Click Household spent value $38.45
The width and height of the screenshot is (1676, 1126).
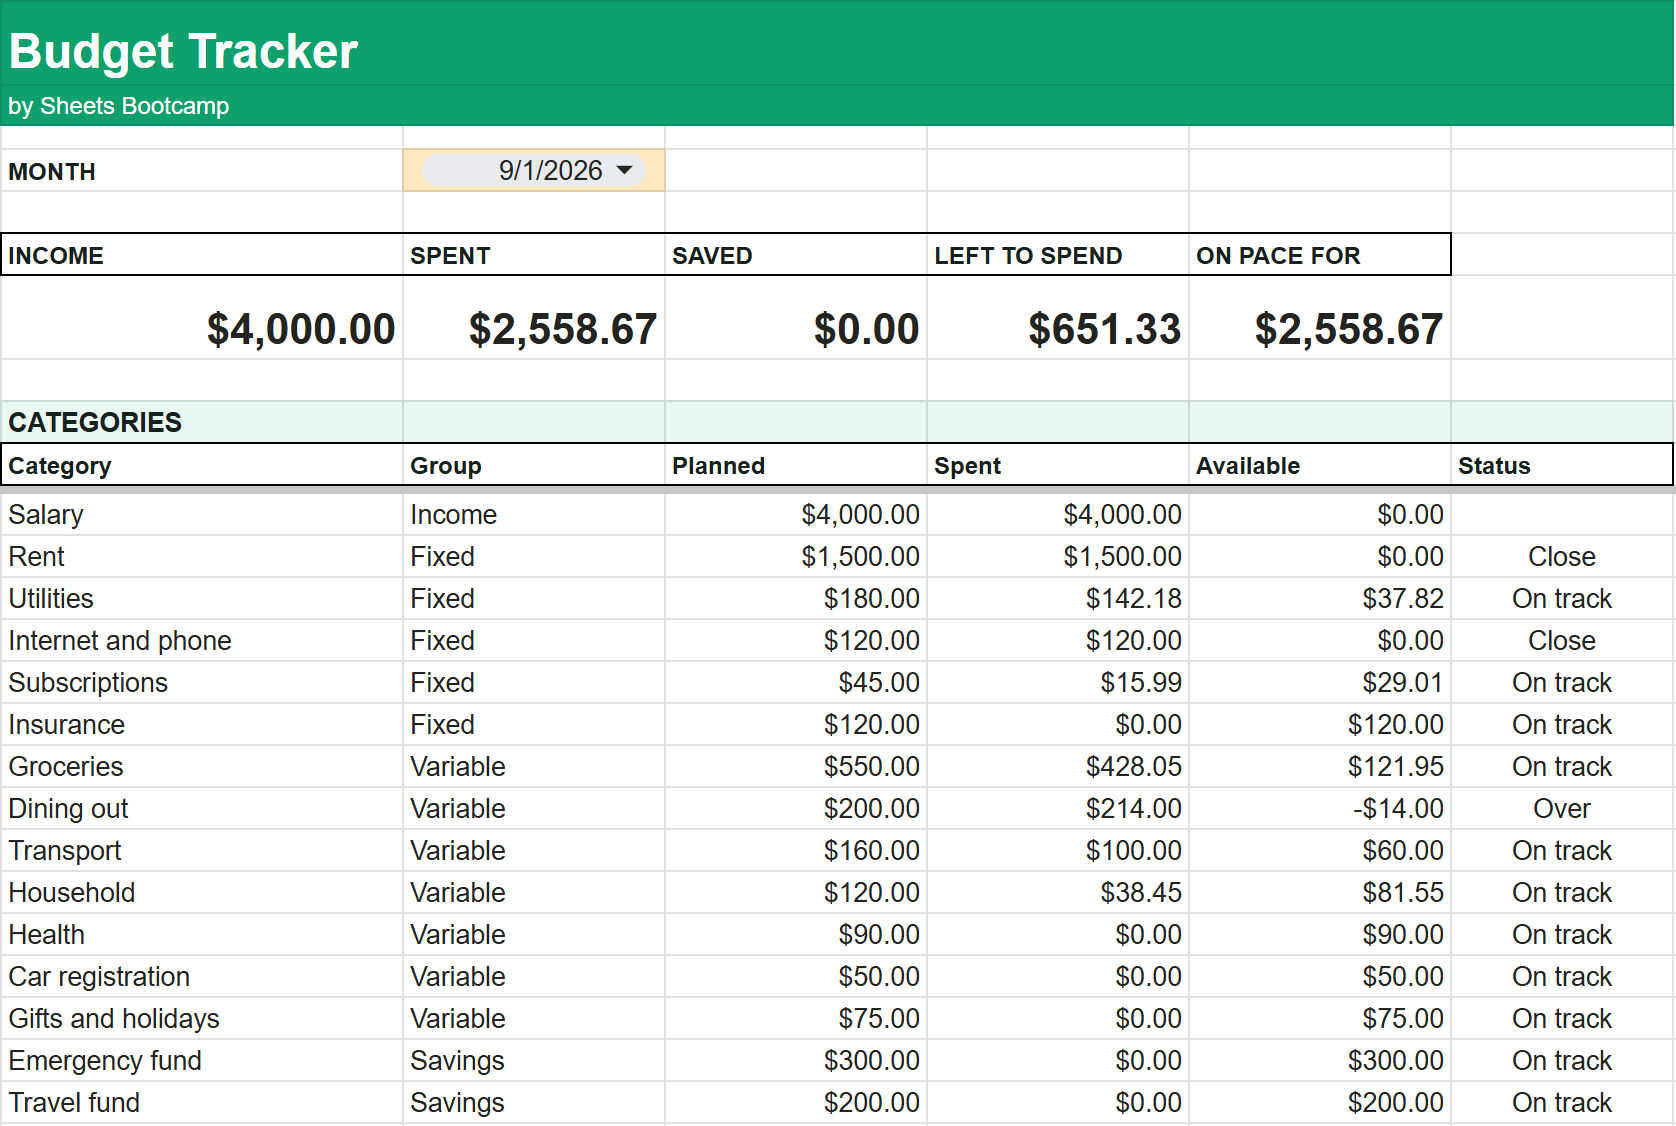click(1058, 892)
